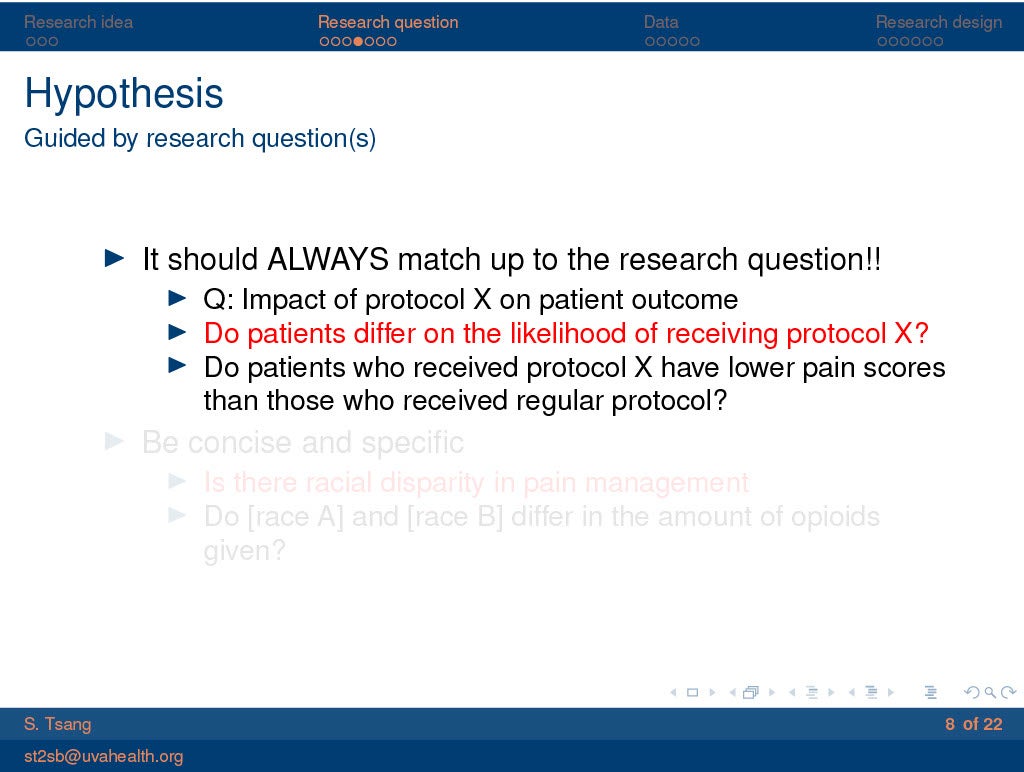This screenshot has width=1024, height=772.
Task: Select first progress dot under Data
Action: point(650,42)
